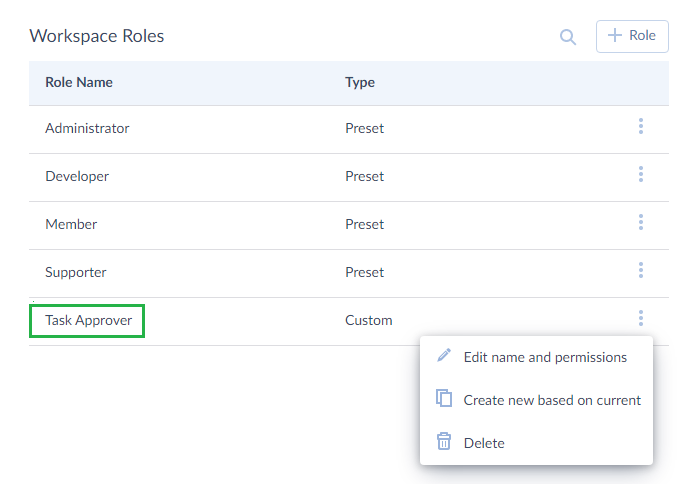The width and height of the screenshot is (699, 484).
Task: Click the Role Name column header
Action: (79, 82)
